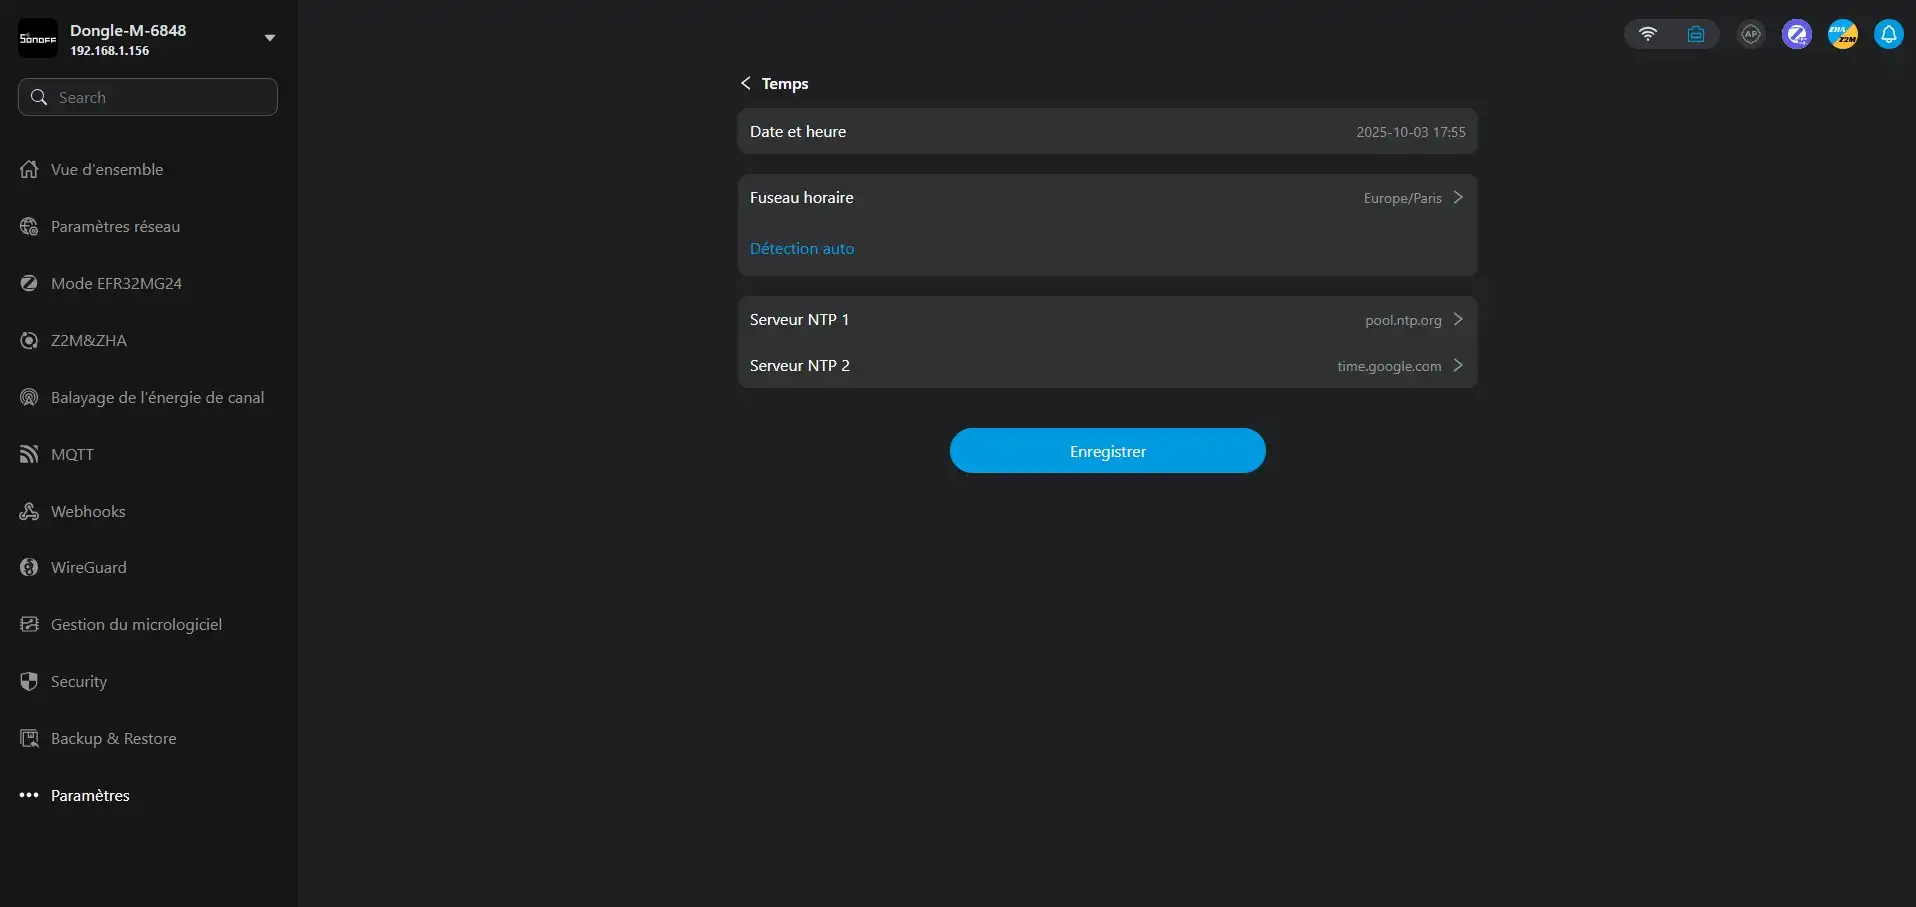The height and width of the screenshot is (907, 1916).
Task: Click the AP mode icon
Action: [1750, 34]
